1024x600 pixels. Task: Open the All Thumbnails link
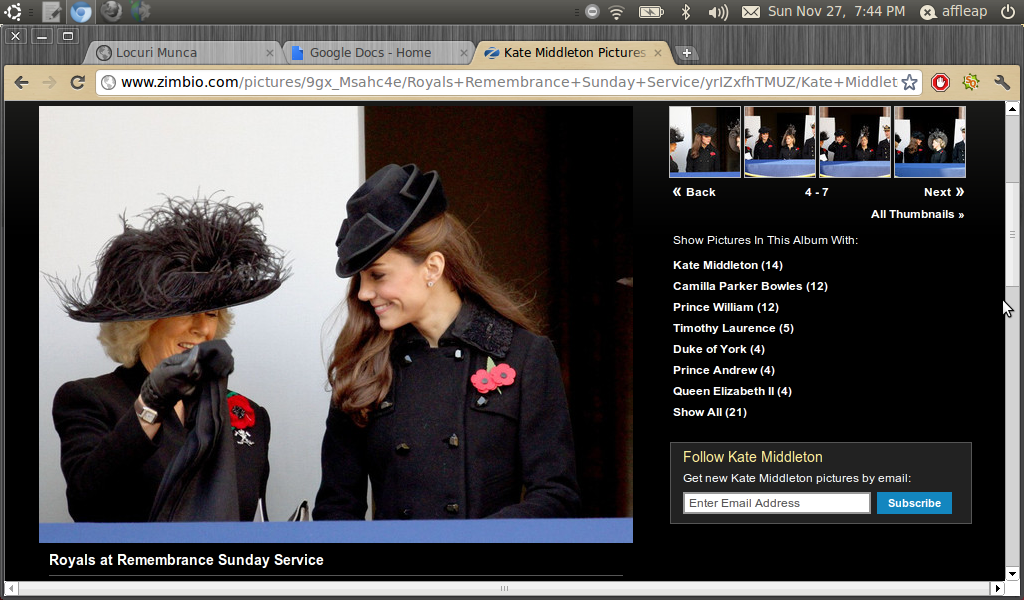[918, 214]
